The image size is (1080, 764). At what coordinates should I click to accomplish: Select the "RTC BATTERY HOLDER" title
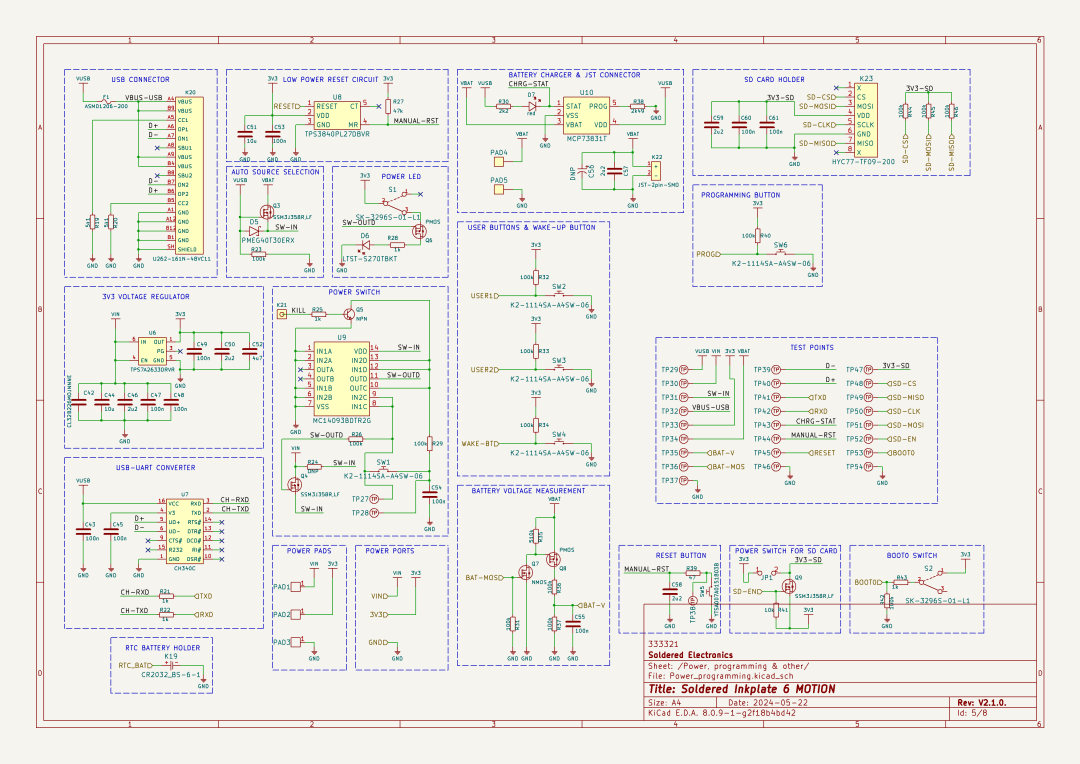pos(163,648)
